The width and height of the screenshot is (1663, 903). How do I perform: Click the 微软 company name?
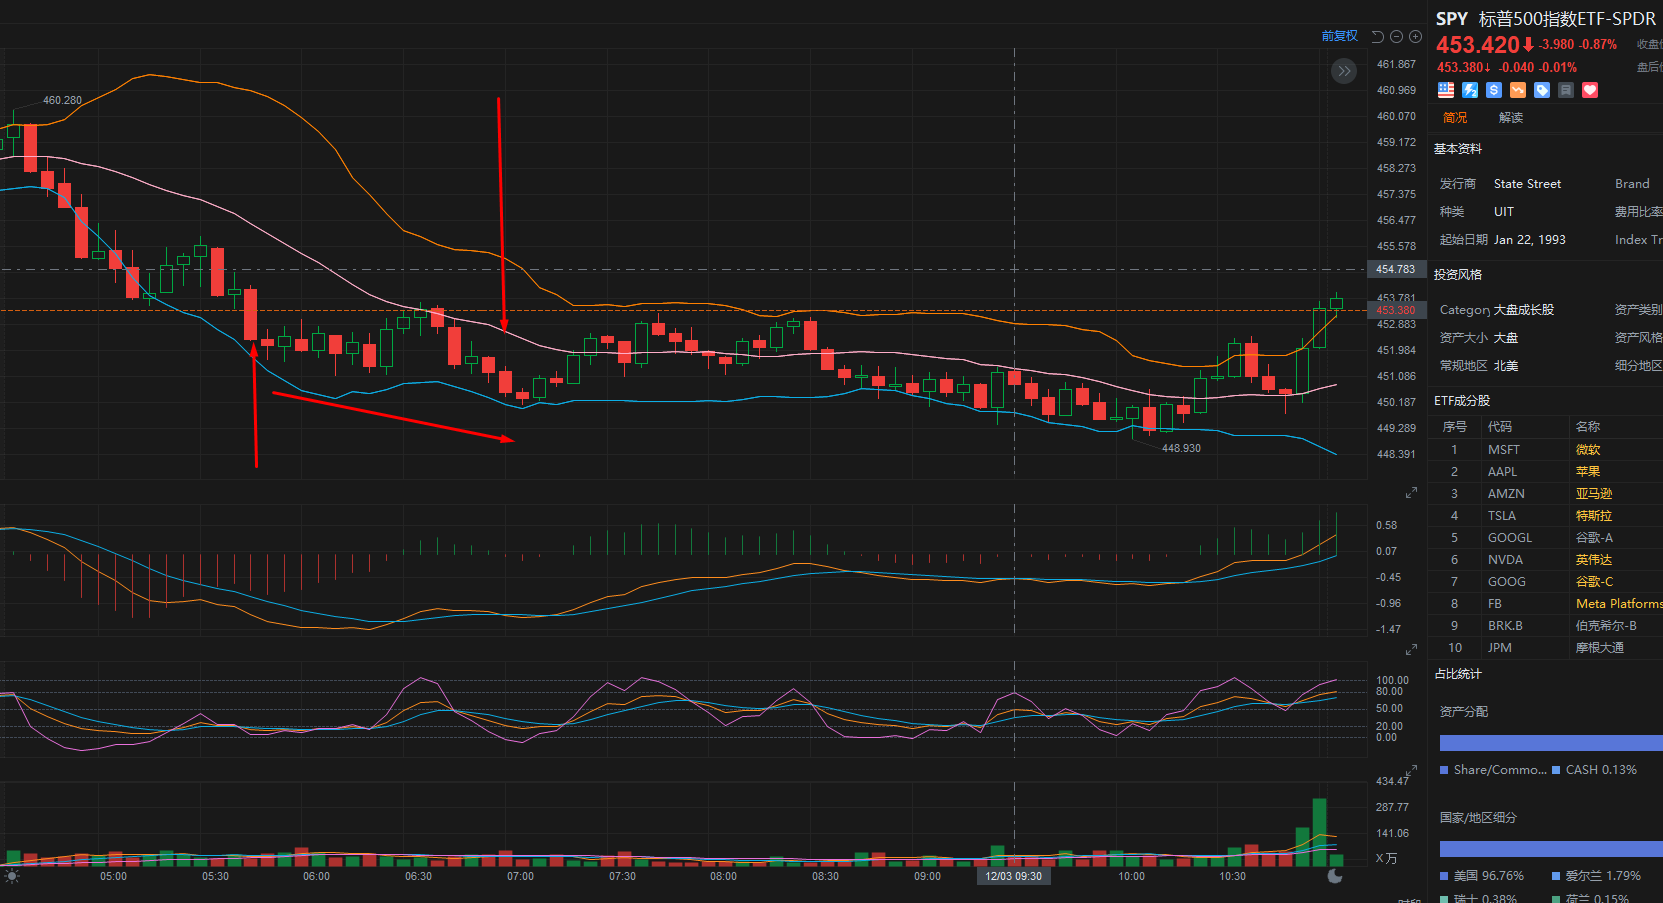pos(1588,450)
